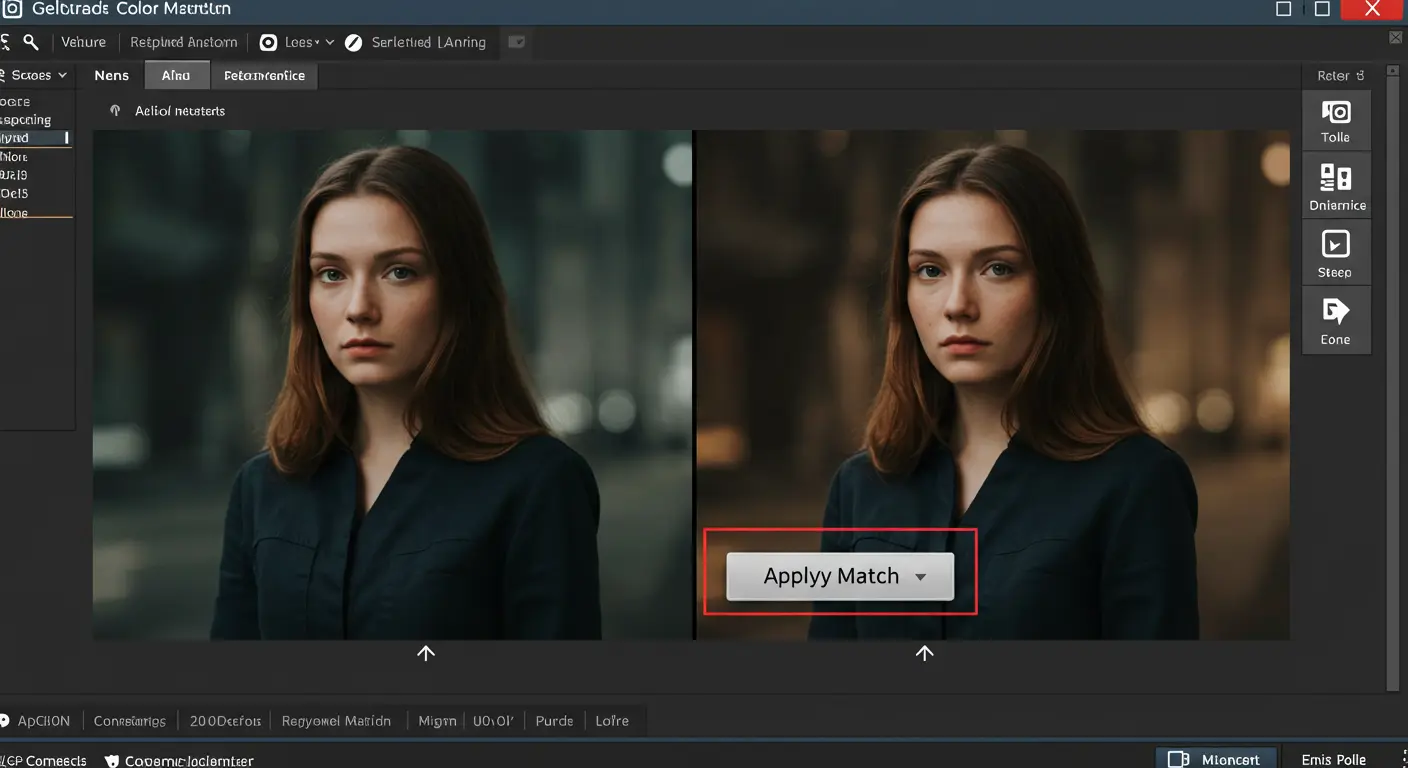Click the shield icon in the status bar

tap(112, 761)
